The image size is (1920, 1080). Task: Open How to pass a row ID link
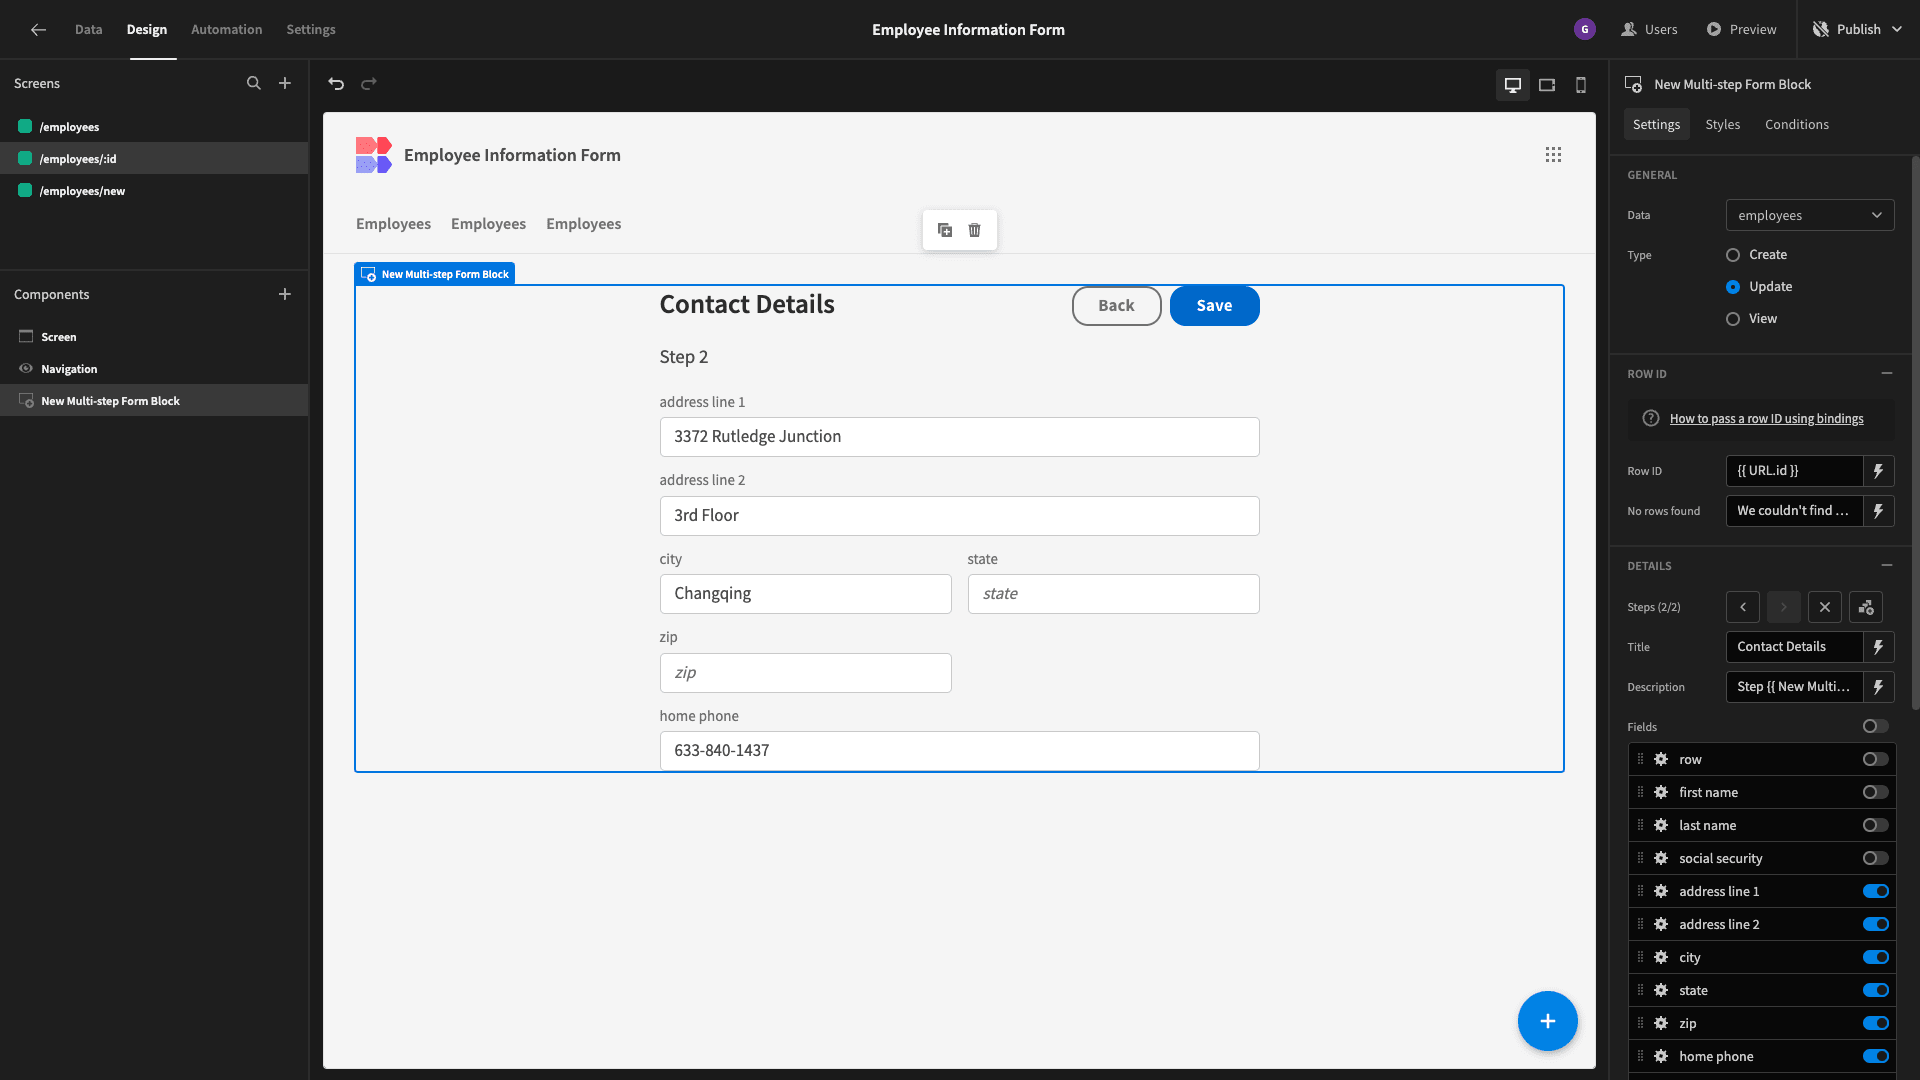click(1767, 419)
